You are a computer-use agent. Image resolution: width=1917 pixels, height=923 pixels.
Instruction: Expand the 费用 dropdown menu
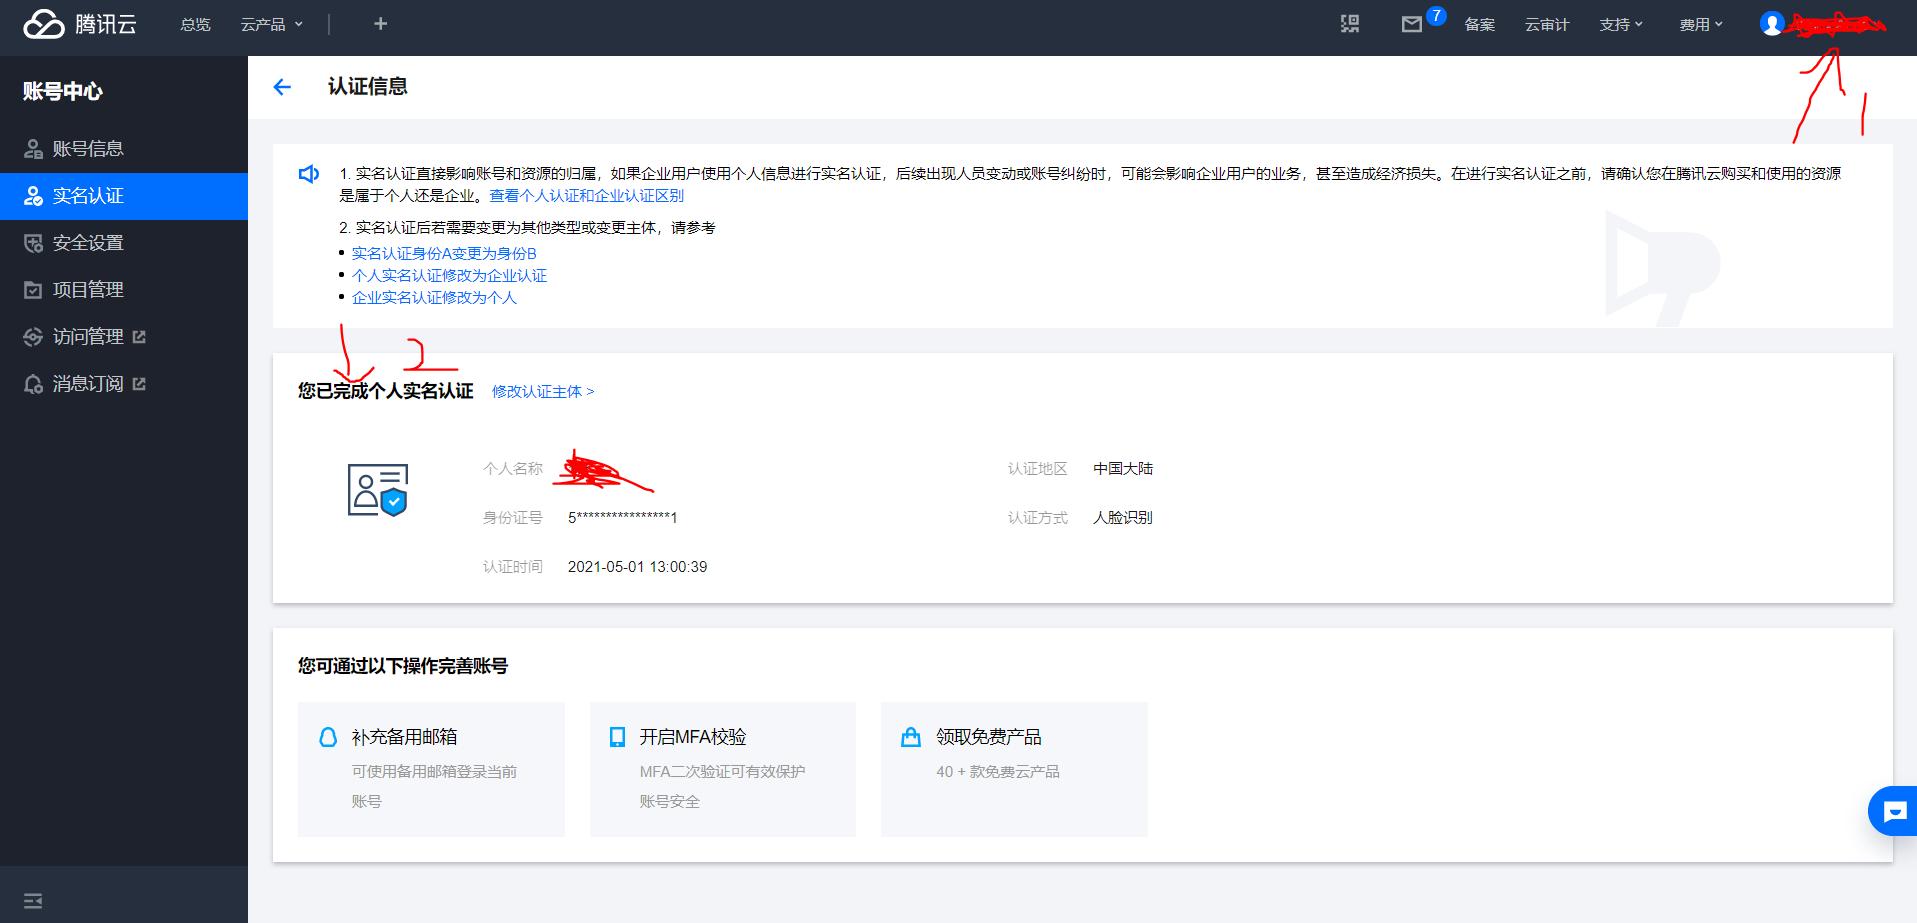point(1700,24)
